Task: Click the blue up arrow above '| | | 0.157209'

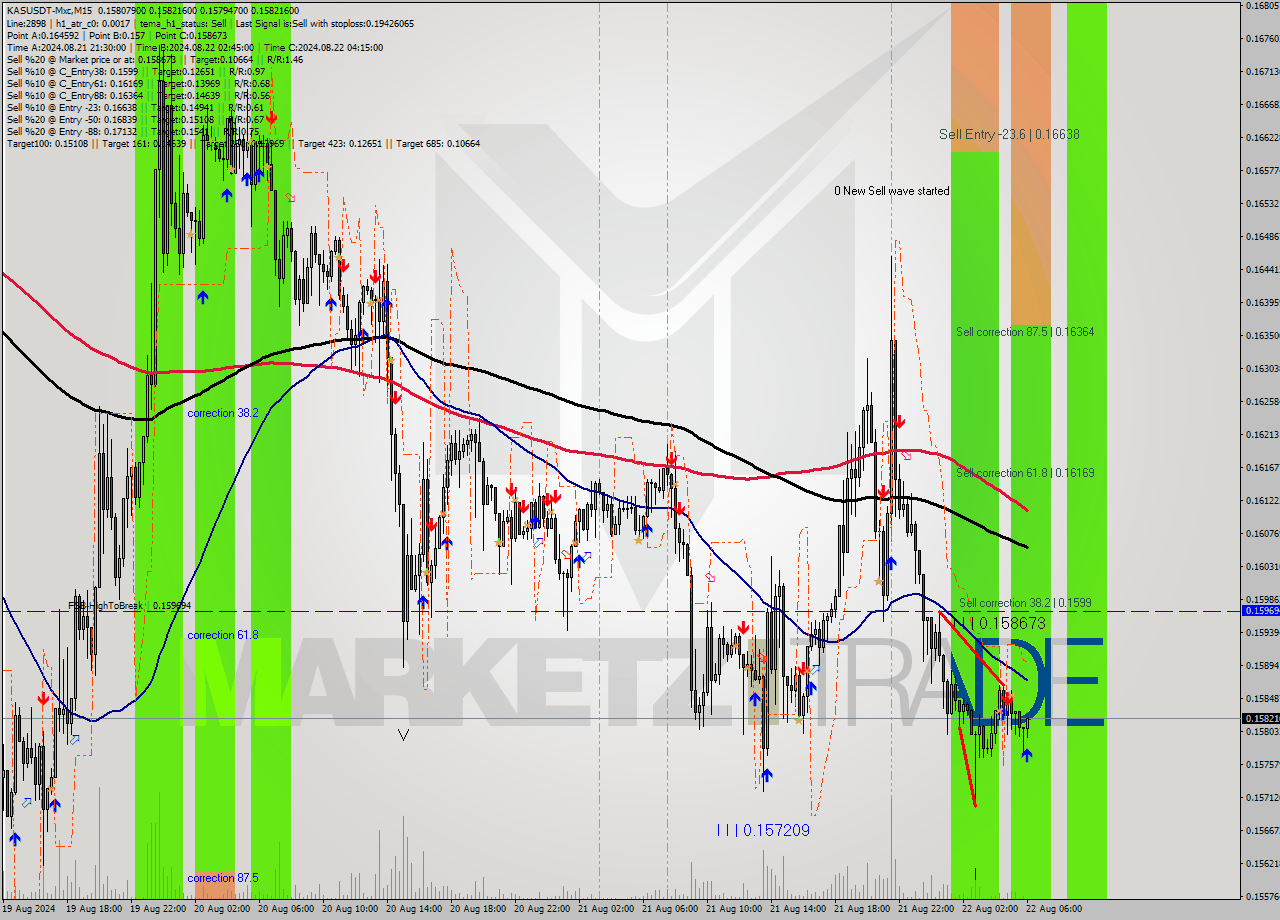Action: pyautogui.click(x=766, y=775)
